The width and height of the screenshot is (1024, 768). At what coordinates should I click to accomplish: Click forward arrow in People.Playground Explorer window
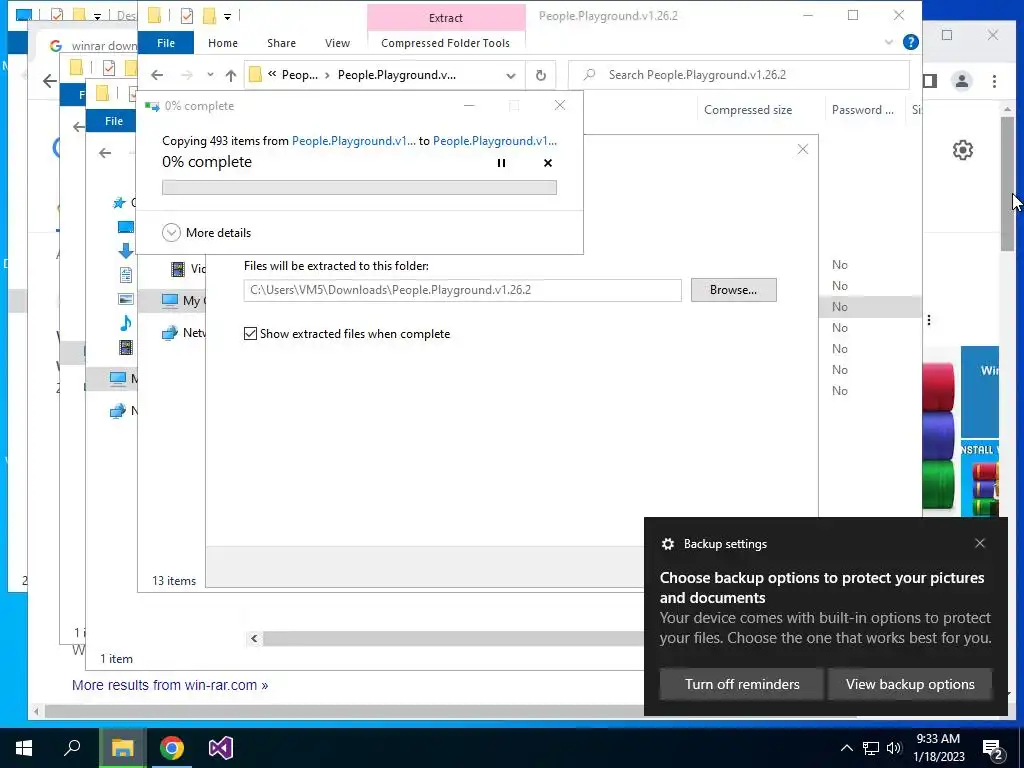coord(187,75)
